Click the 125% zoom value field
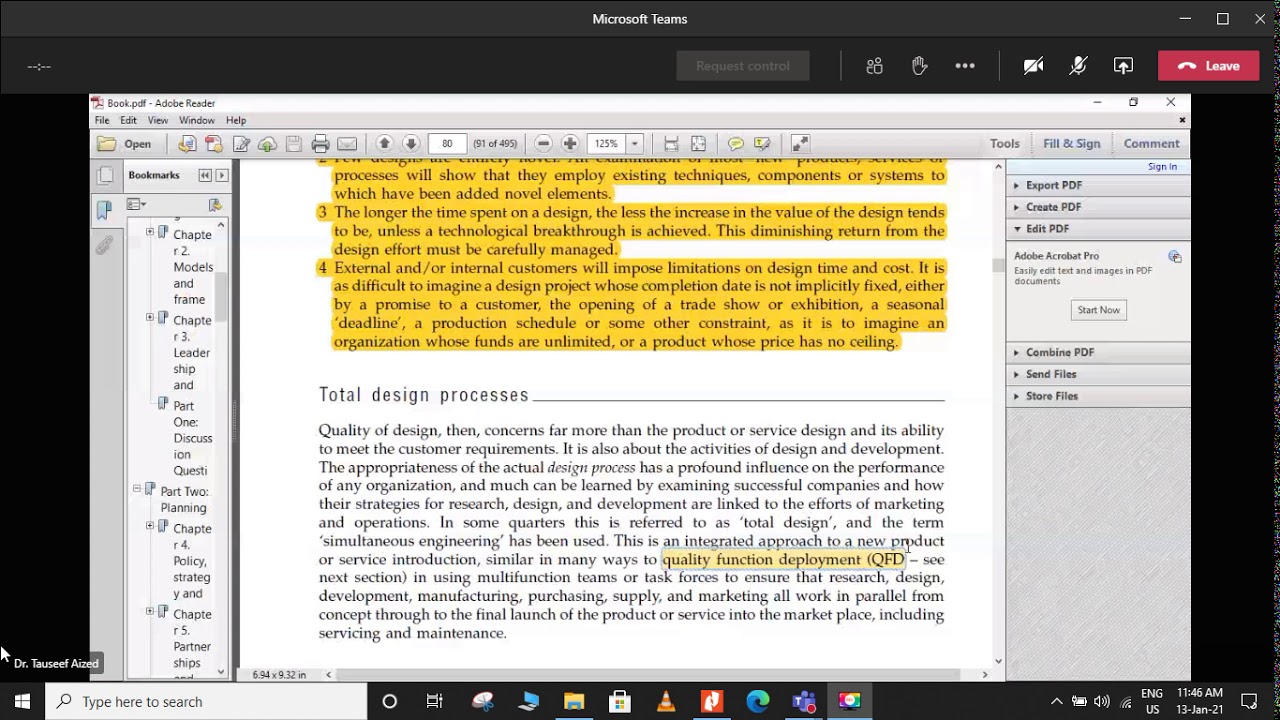 coord(606,144)
